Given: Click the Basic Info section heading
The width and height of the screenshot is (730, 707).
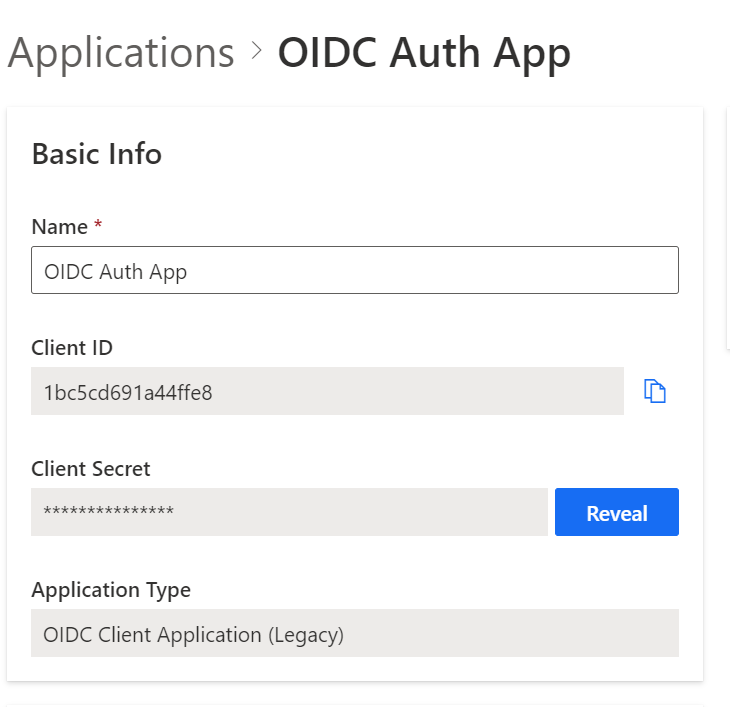Looking at the screenshot, I should coord(97,154).
